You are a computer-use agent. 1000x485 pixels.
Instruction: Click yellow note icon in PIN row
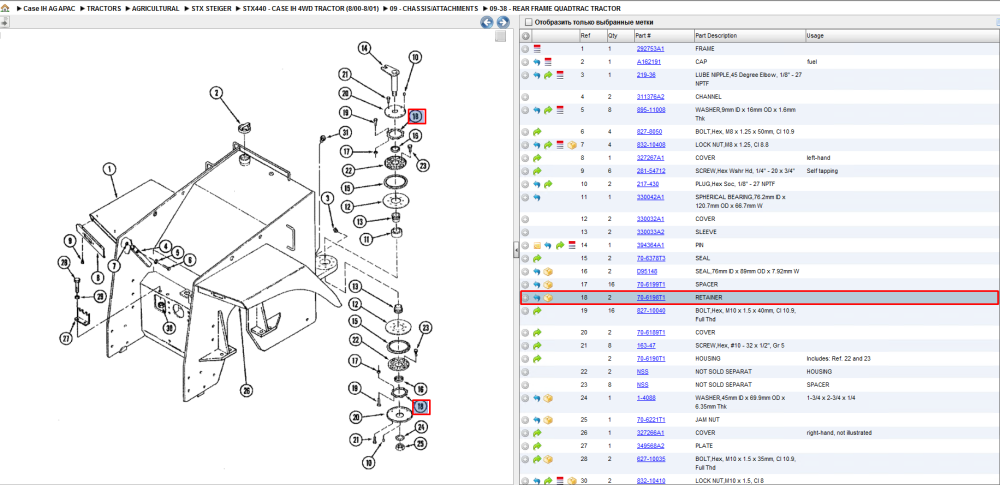coord(537,245)
